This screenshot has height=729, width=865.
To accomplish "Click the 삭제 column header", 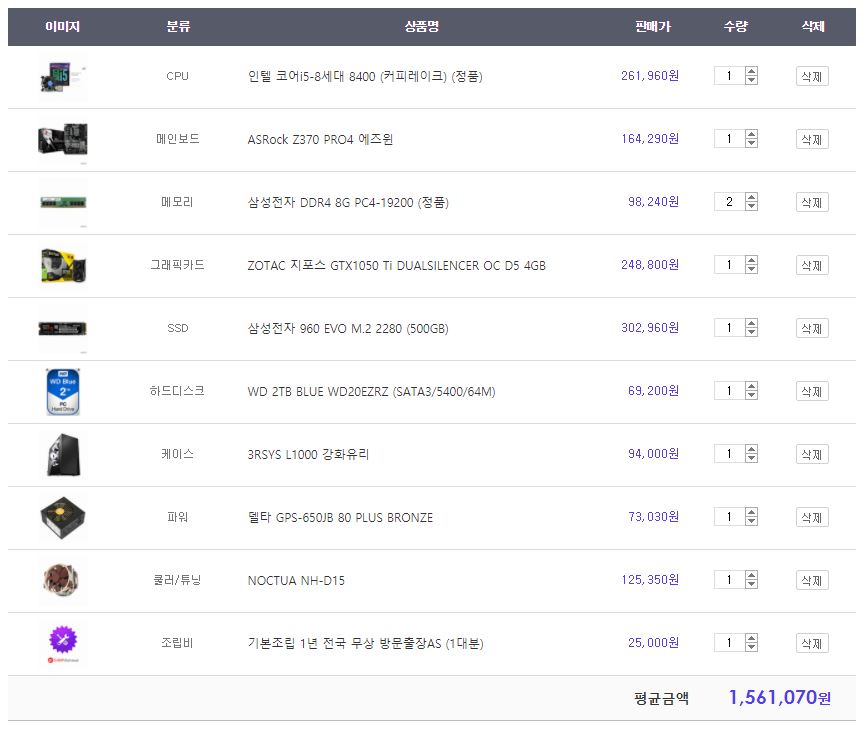I will tap(813, 26).
